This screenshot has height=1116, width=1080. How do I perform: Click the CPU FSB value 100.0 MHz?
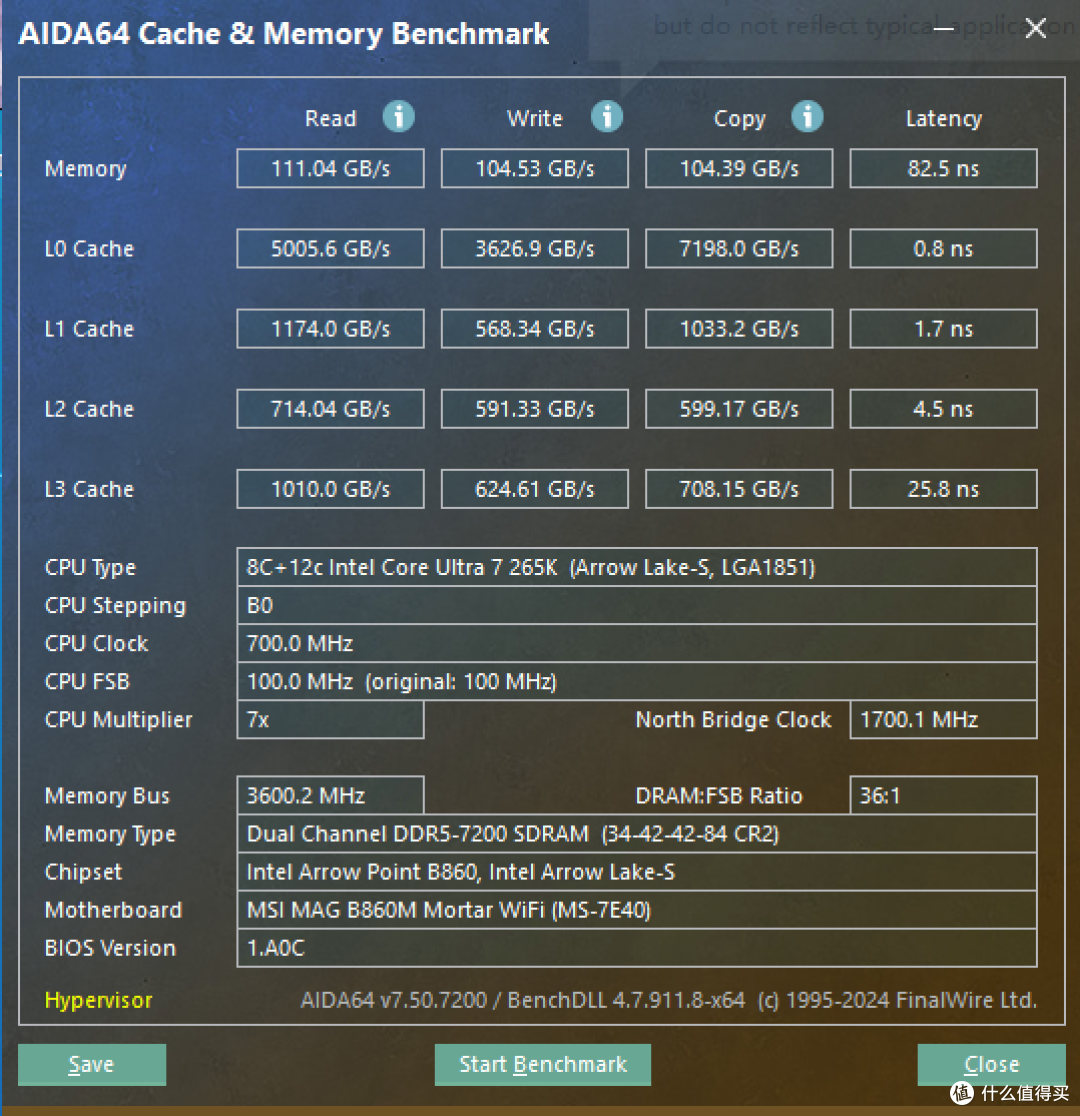[637, 682]
